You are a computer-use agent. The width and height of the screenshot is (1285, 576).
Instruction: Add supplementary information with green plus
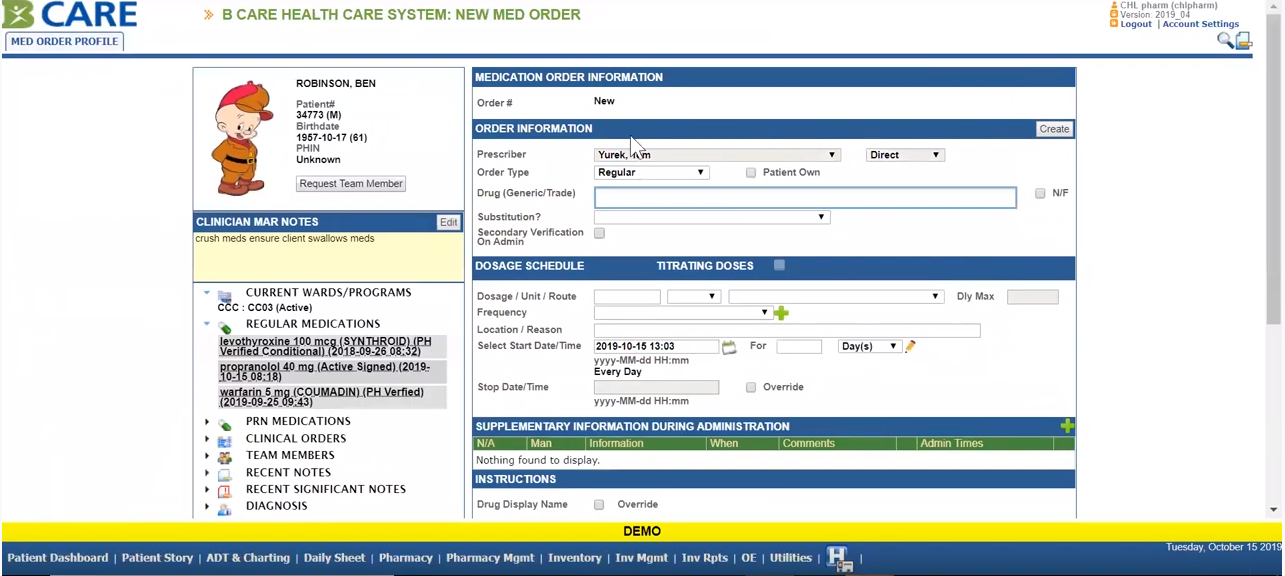pos(1067,426)
